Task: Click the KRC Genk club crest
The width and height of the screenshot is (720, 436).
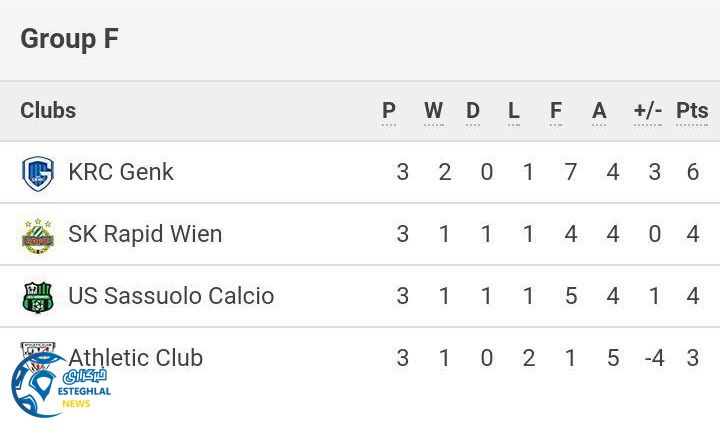Action: pyautogui.click(x=38, y=173)
